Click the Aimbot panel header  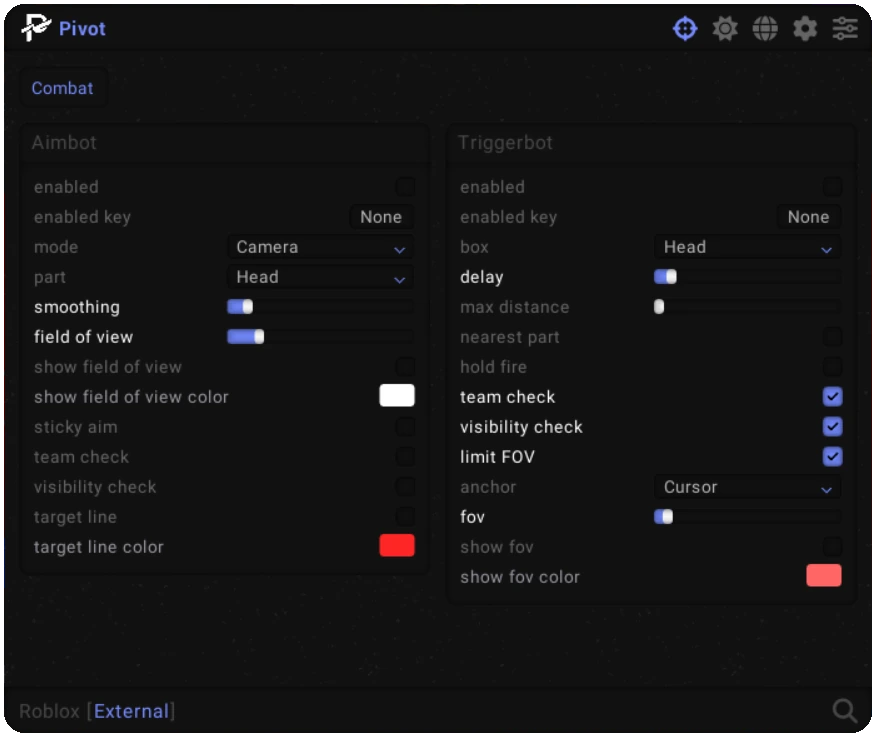click(x=225, y=143)
